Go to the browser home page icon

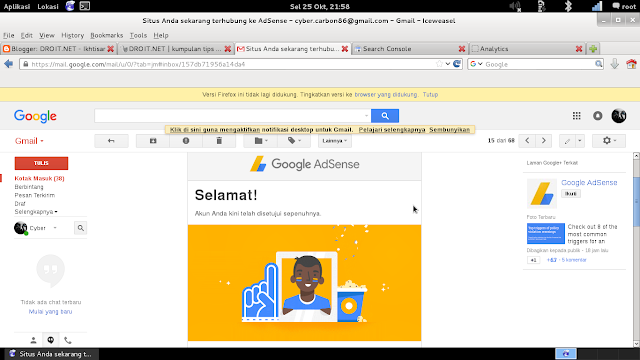tap(631, 64)
